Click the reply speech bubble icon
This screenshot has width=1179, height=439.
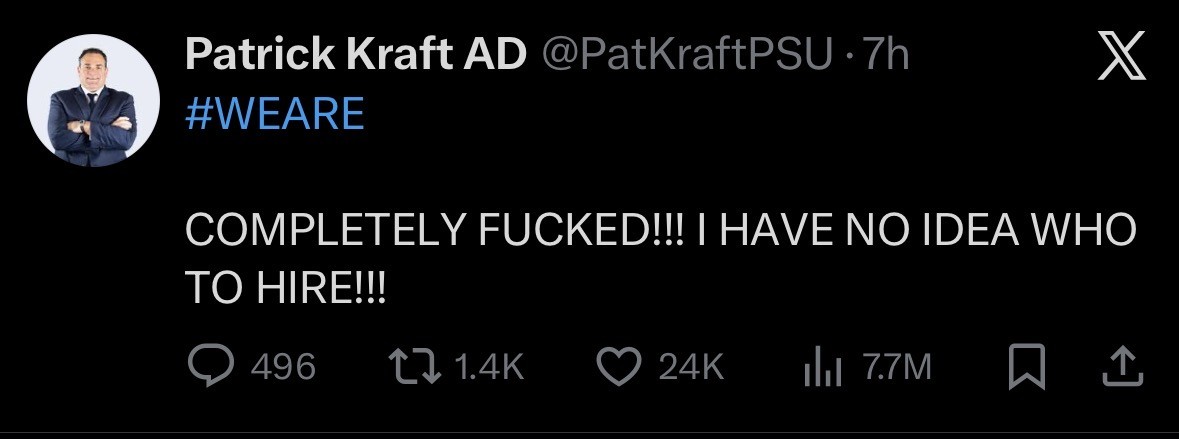(211, 367)
